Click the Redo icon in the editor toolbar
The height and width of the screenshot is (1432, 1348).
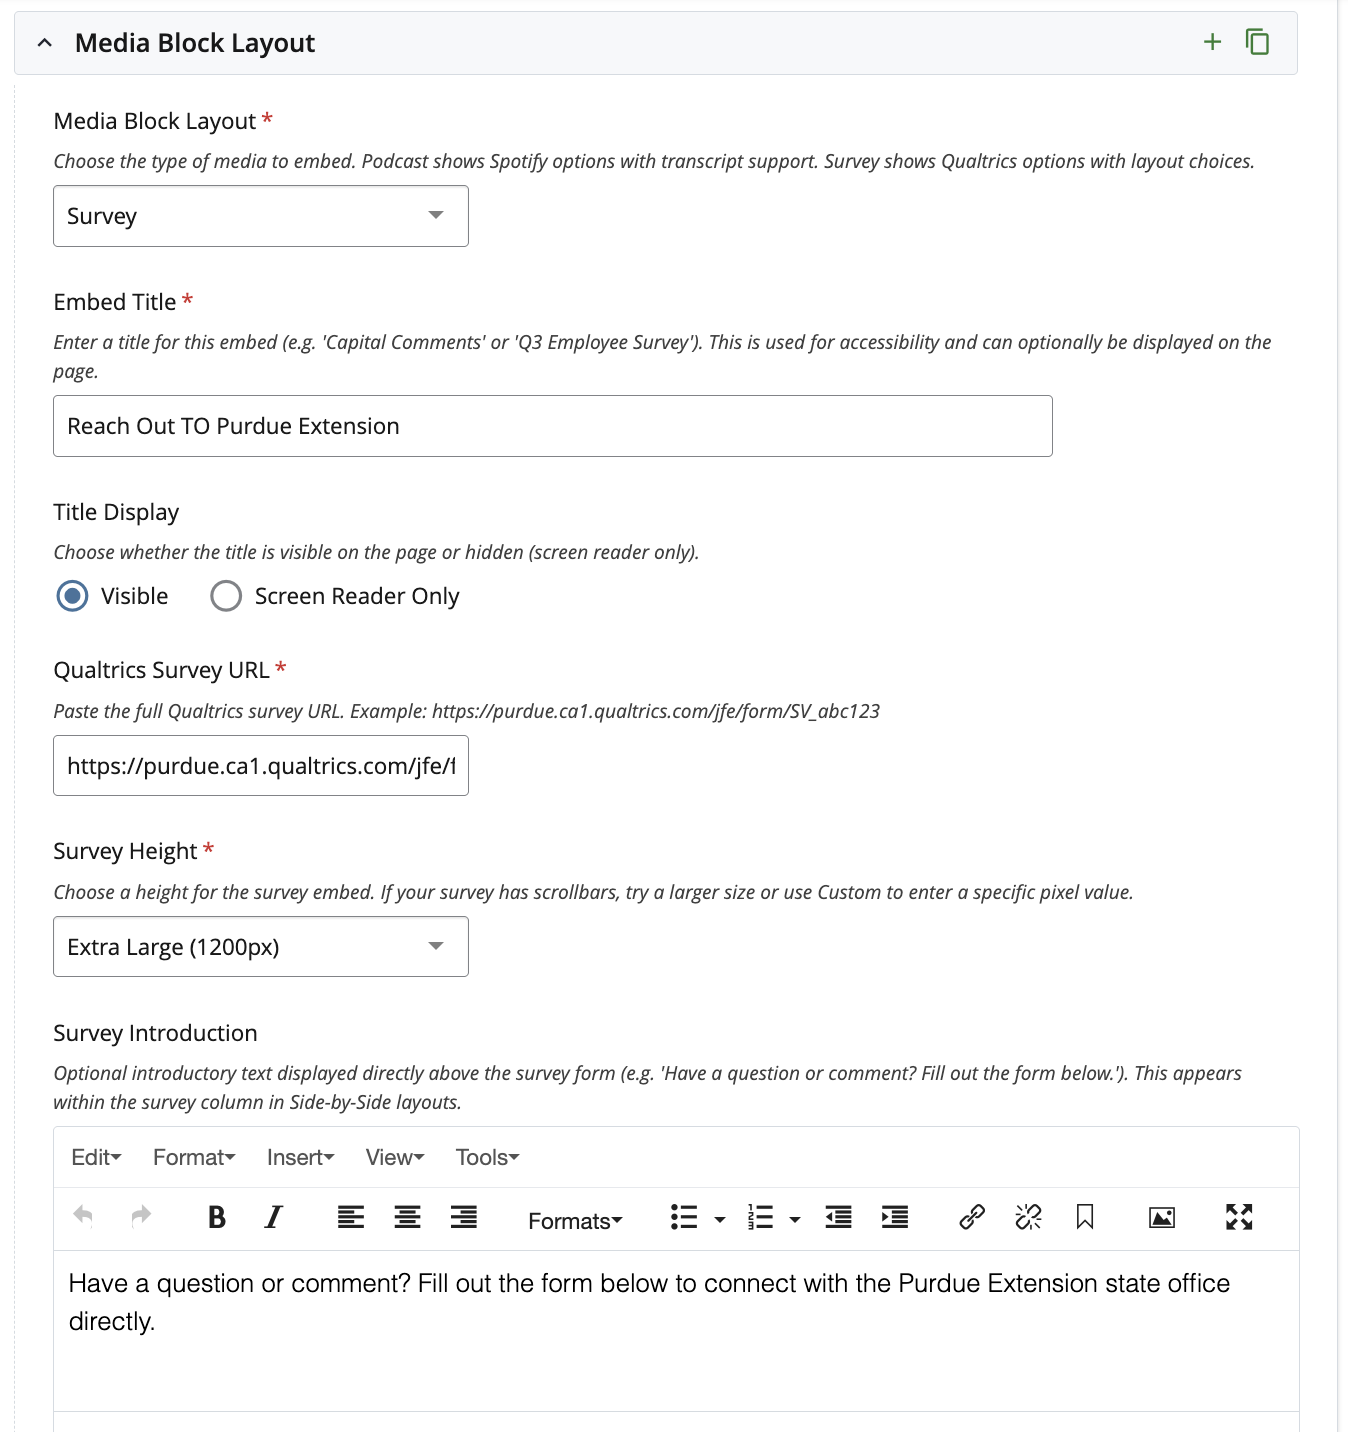(x=139, y=1217)
